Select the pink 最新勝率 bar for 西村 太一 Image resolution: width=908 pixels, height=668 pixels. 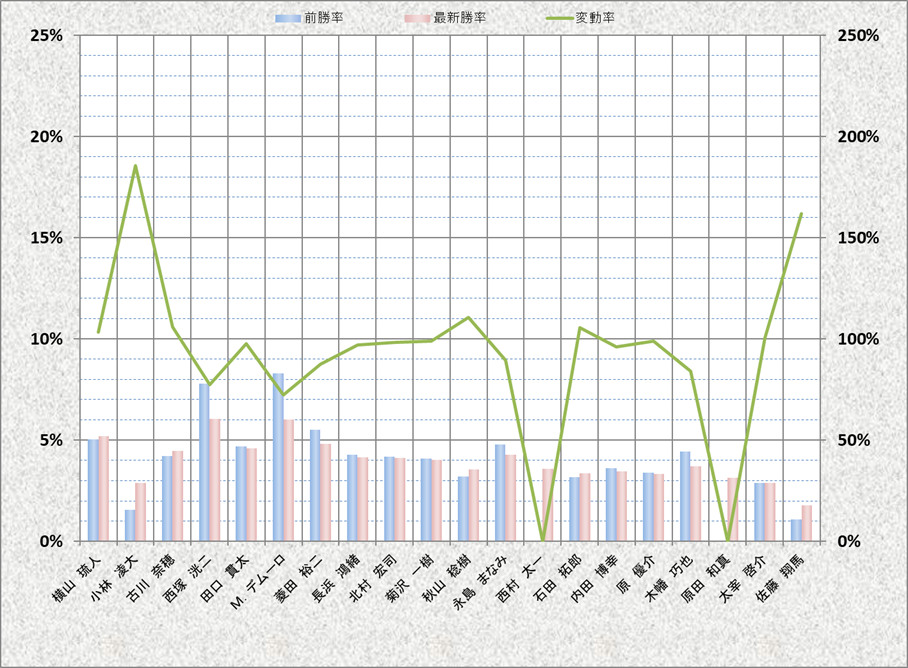point(548,505)
